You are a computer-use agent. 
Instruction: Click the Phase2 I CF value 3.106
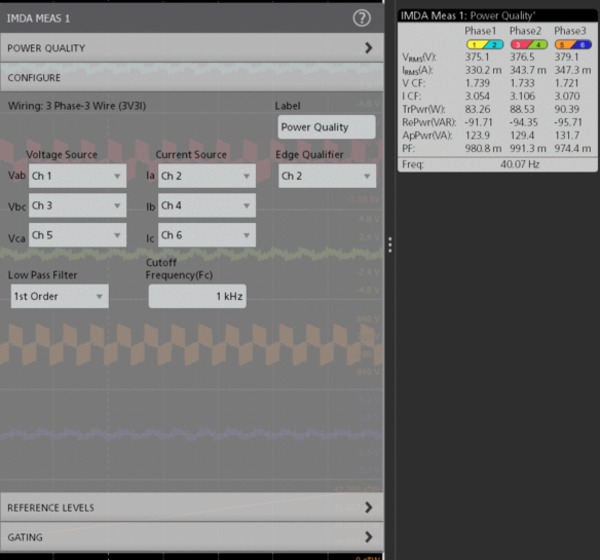522,96
